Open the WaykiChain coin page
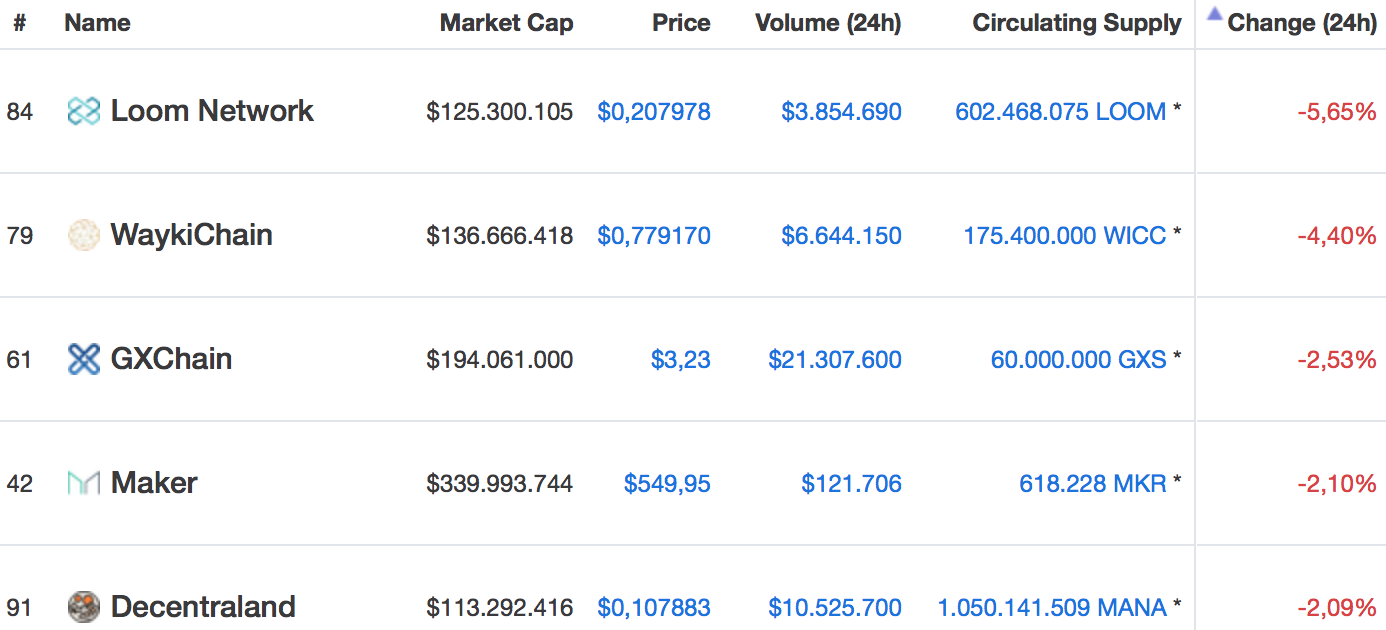This screenshot has height=630, width=1386. click(192, 235)
